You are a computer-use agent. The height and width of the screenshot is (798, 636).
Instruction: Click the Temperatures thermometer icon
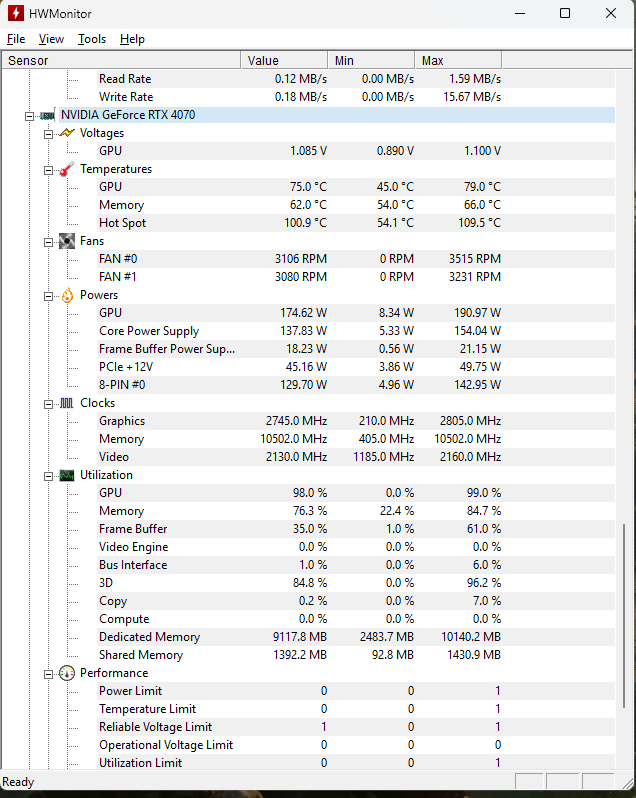coord(67,169)
